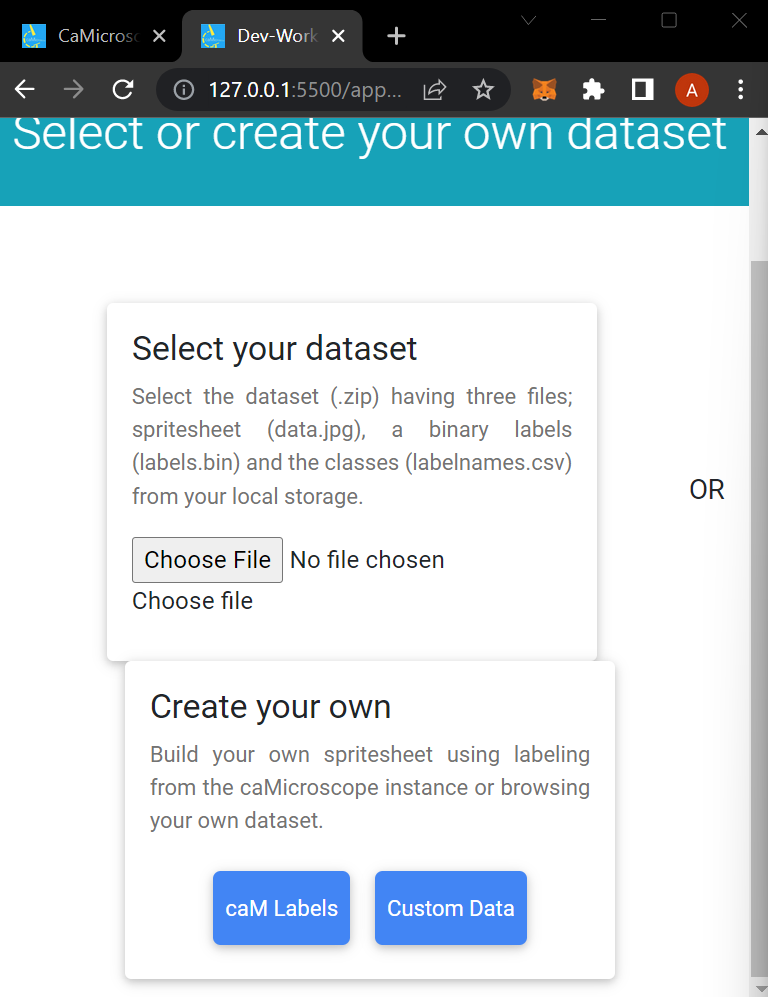Open the browser extensions puzzle icon
This screenshot has height=997, width=768.
(x=593, y=90)
